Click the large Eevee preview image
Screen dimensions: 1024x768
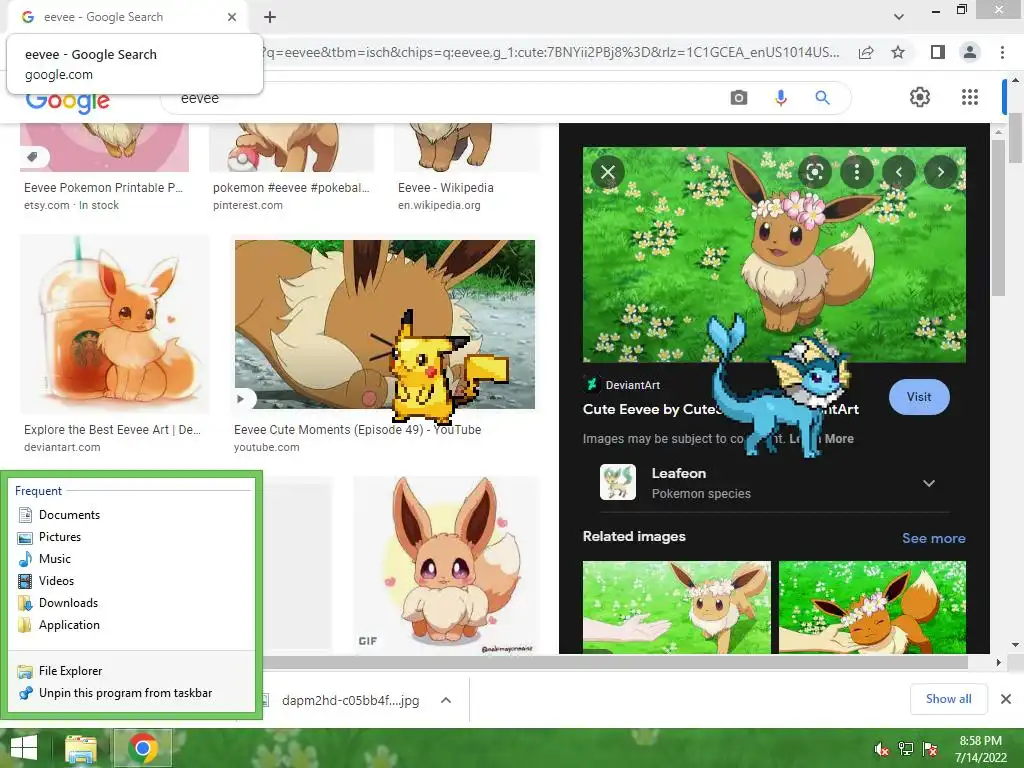[x=774, y=255]
